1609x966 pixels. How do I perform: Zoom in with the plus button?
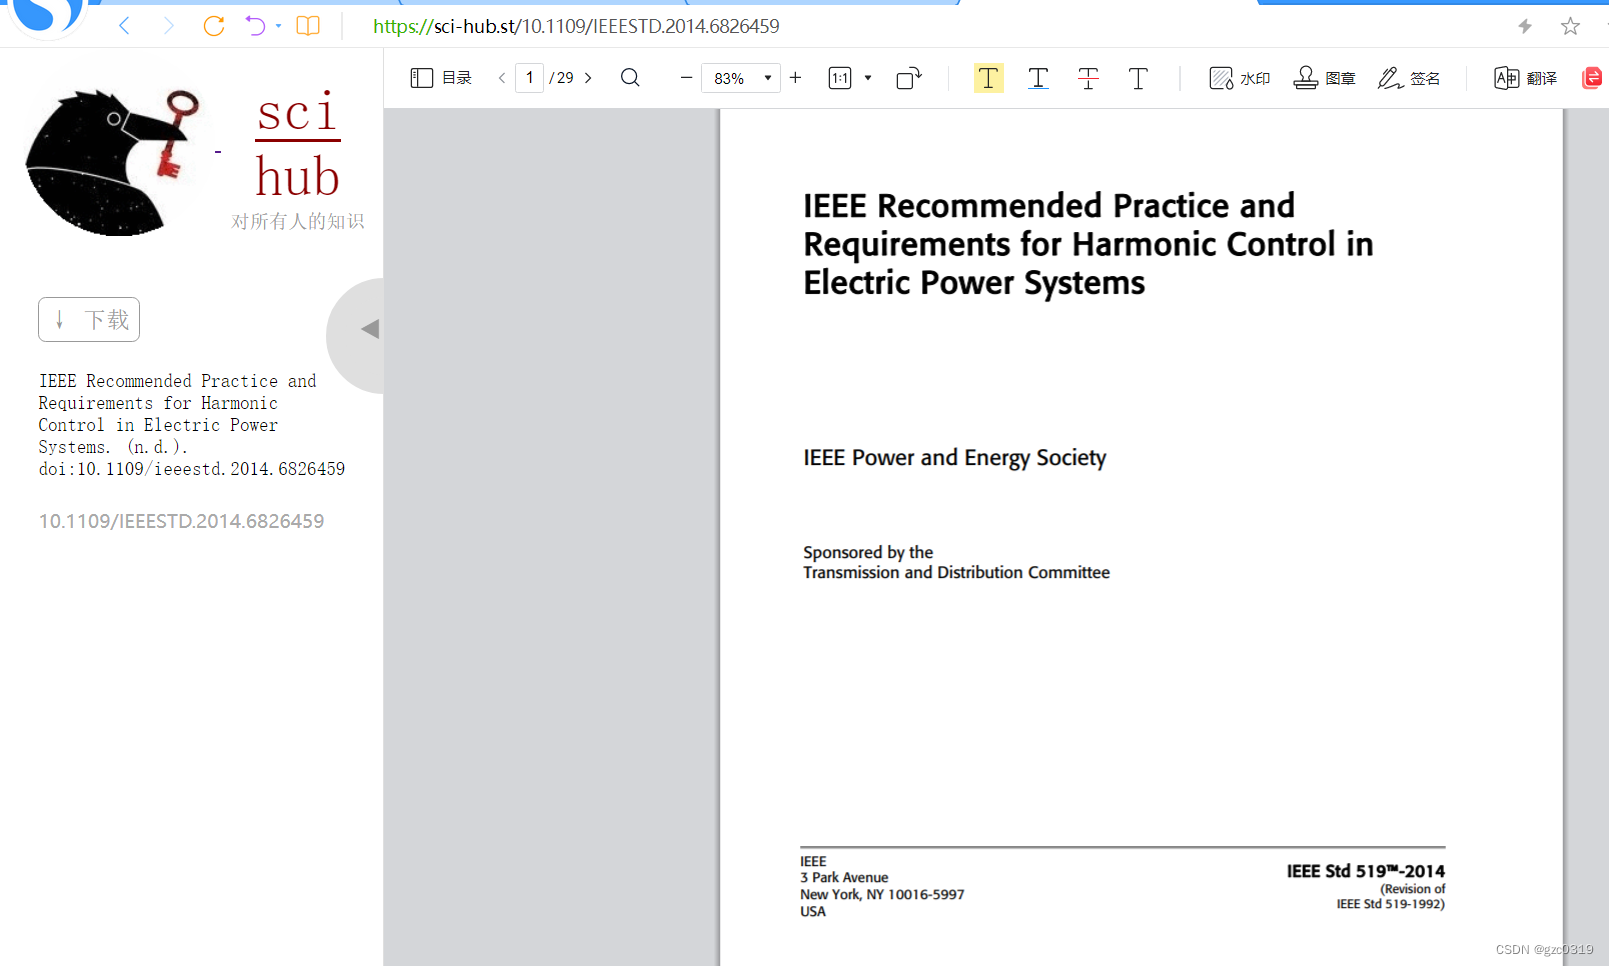pos(796,78)
